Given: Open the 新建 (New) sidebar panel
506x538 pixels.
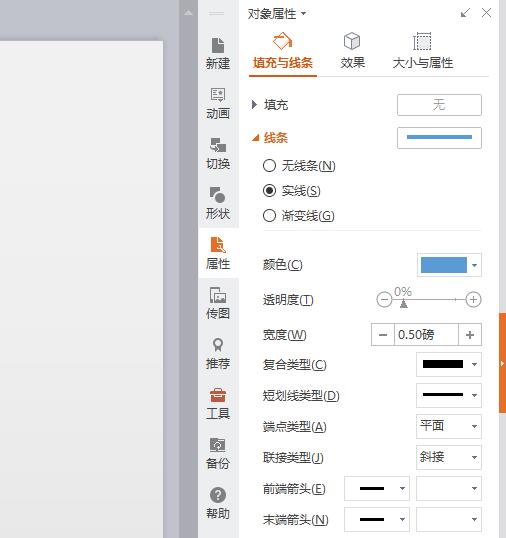Looking at the screenshot, I should coord(218,54).
